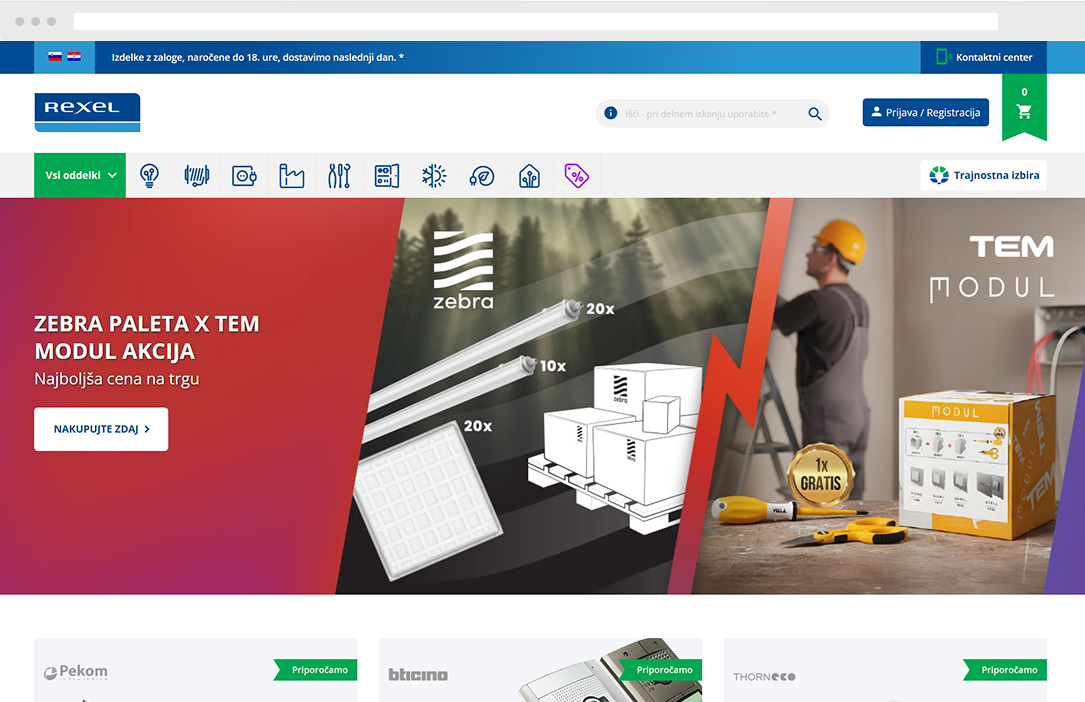Select the socket and plug category icon
This screenshot has height=702, width=1085.
tap(244, 176)
